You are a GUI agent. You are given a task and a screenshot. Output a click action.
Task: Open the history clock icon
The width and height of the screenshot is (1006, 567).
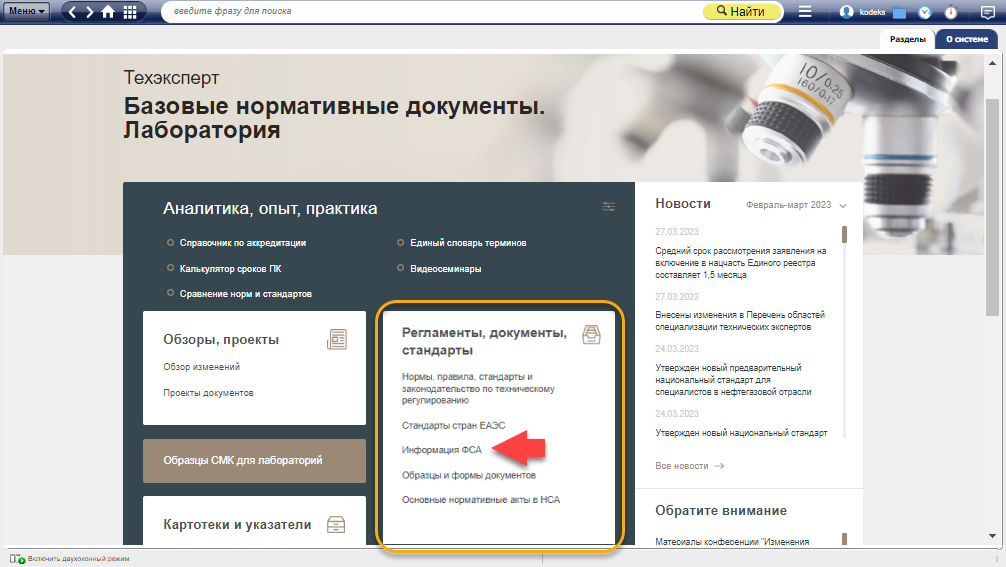point(925,12)
